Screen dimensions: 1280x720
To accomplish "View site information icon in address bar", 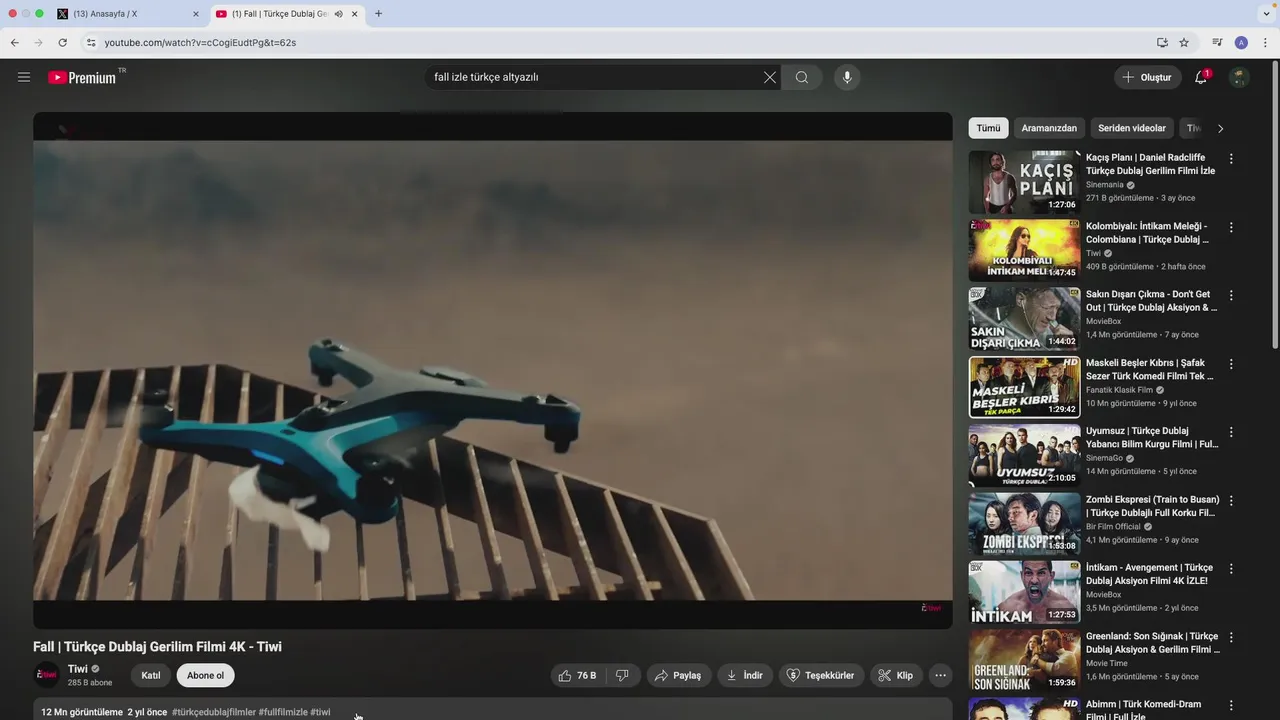I will (90, 43).
